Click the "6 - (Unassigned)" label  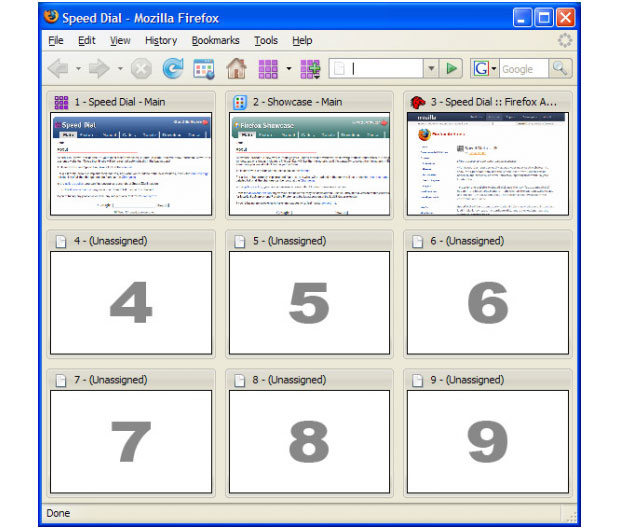[x=467, y=241]
